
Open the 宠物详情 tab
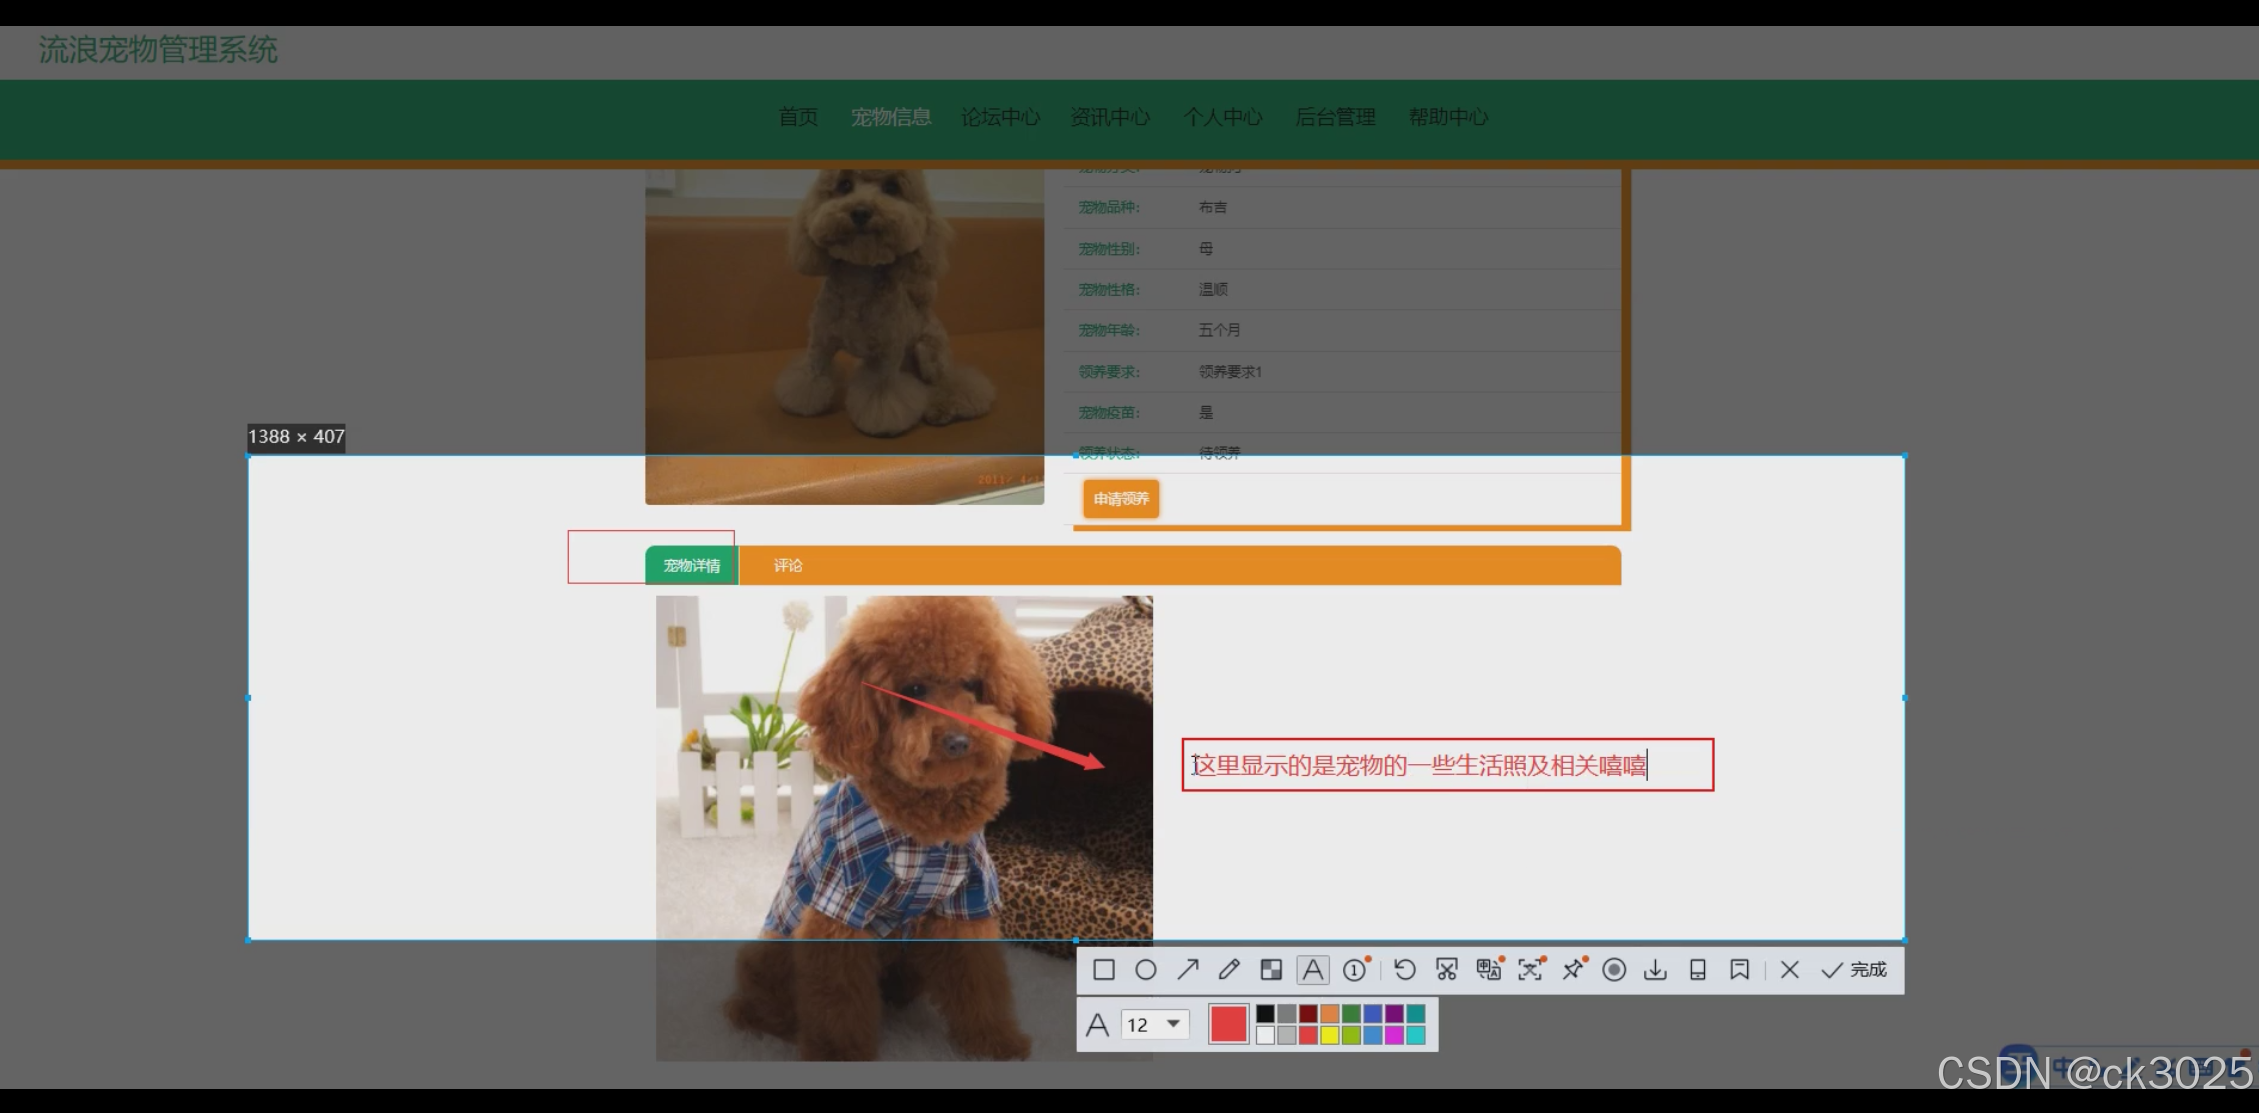coord(692,566)
